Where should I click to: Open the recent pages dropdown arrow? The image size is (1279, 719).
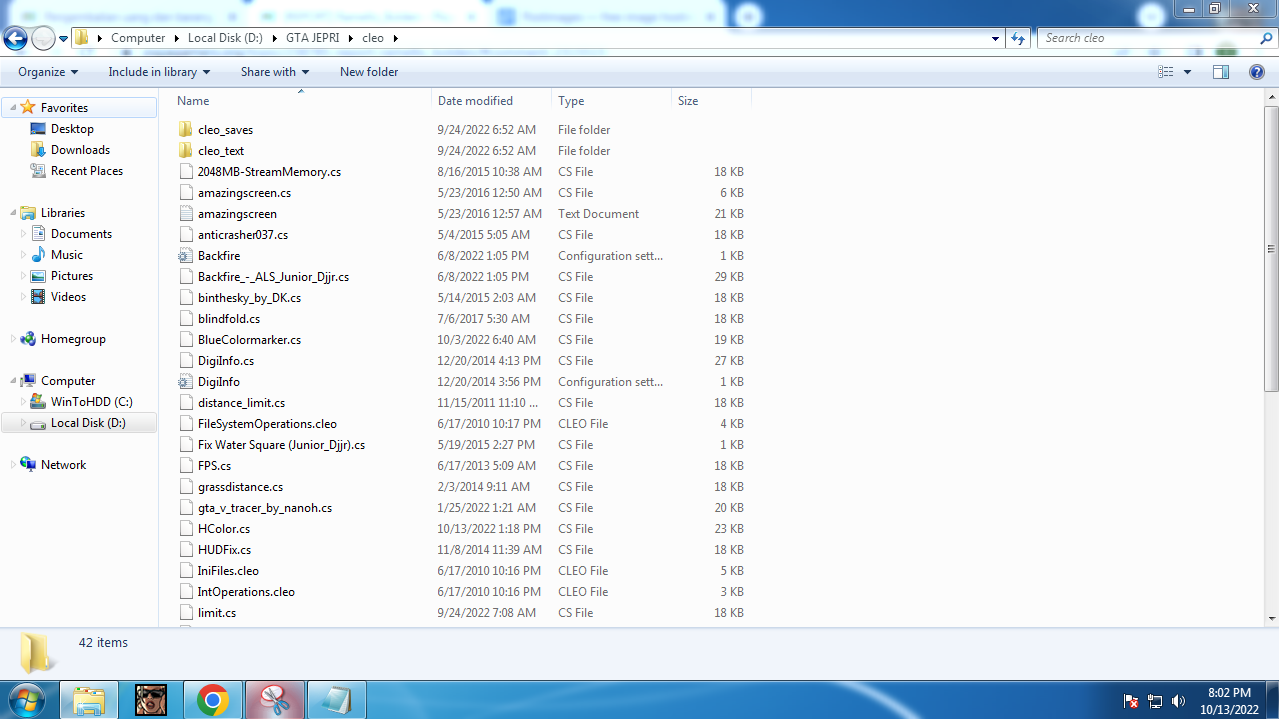tap(63, 39)
